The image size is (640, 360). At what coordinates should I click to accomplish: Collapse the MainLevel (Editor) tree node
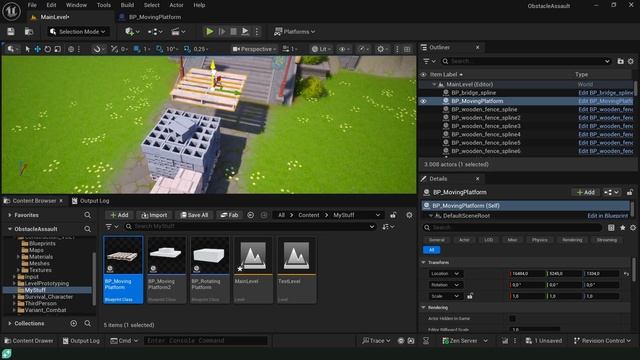pos(434,84)
